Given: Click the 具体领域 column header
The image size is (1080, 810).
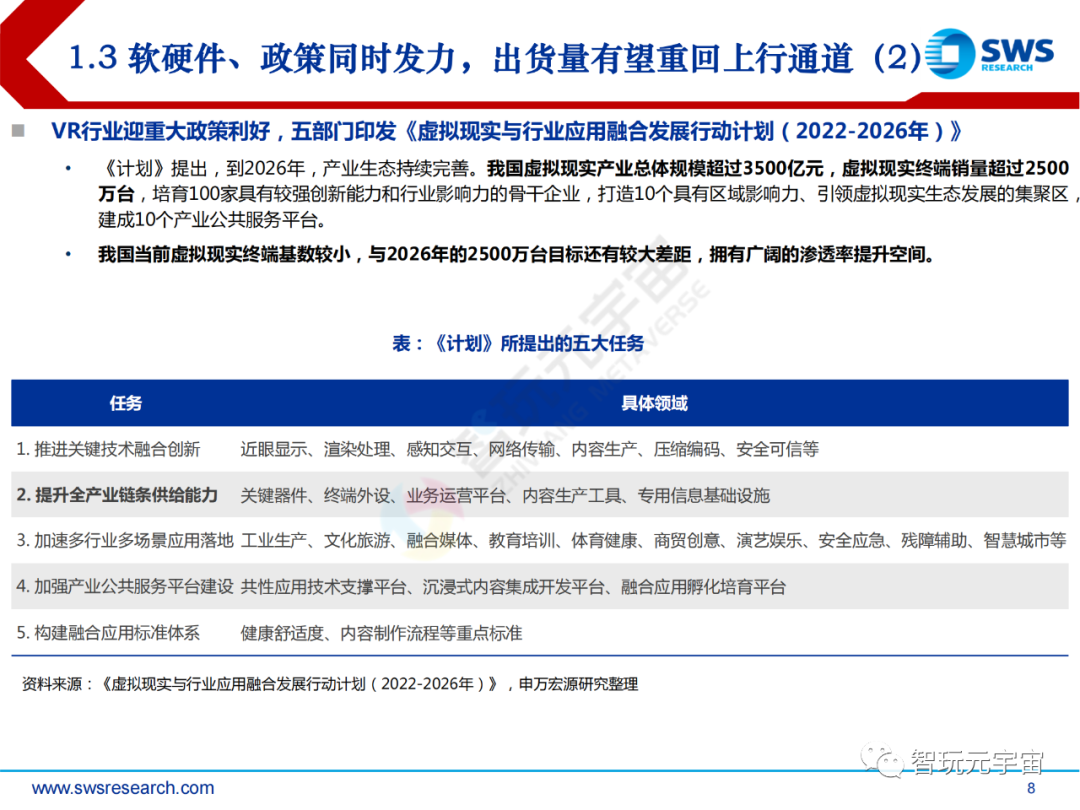Looking at the screenshot, I should [654, 403].
